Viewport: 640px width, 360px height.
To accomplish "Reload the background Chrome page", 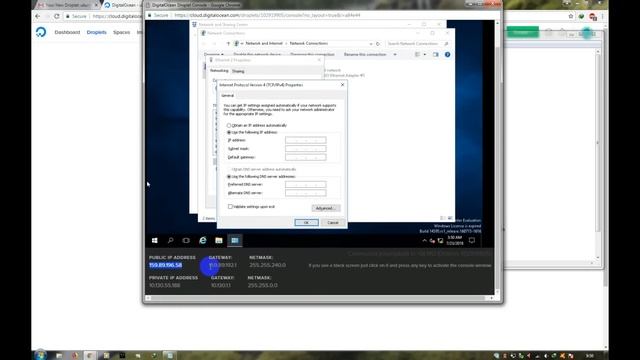I will pyautogui.click(x=57, y=16).
